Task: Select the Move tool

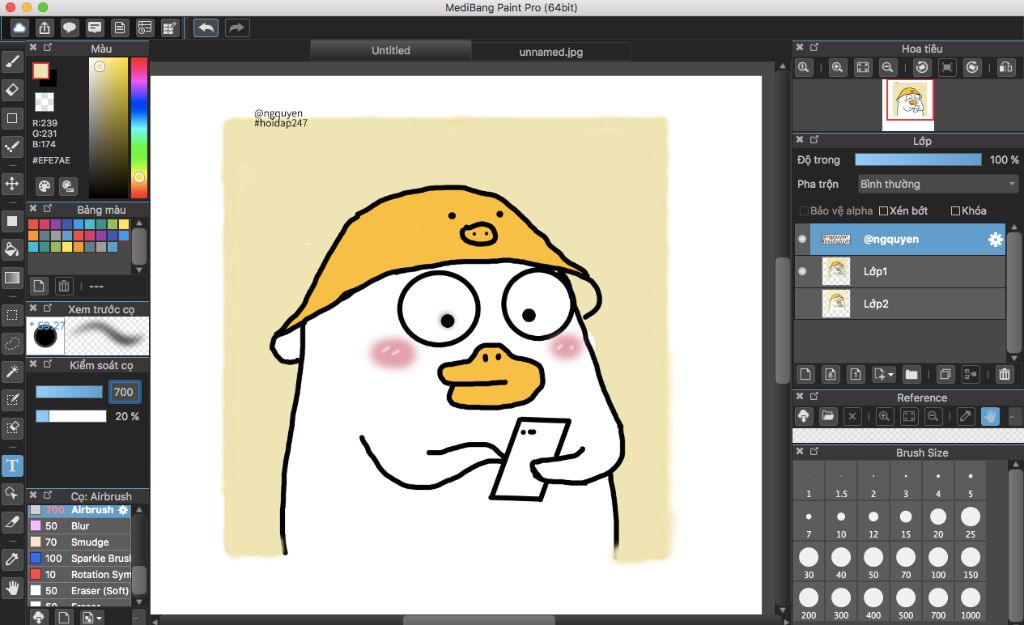Action: coord(12,183)
